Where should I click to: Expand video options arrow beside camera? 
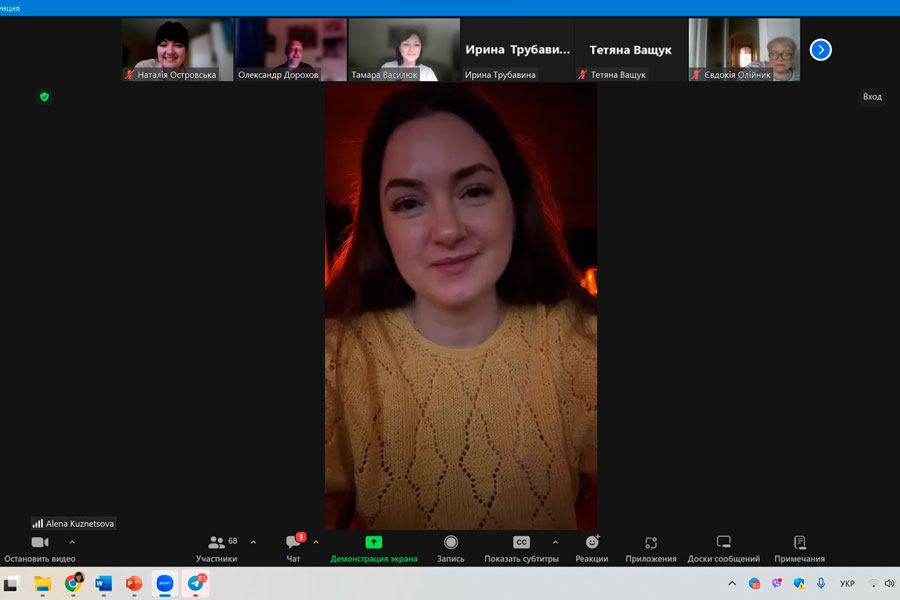point(72,542)
